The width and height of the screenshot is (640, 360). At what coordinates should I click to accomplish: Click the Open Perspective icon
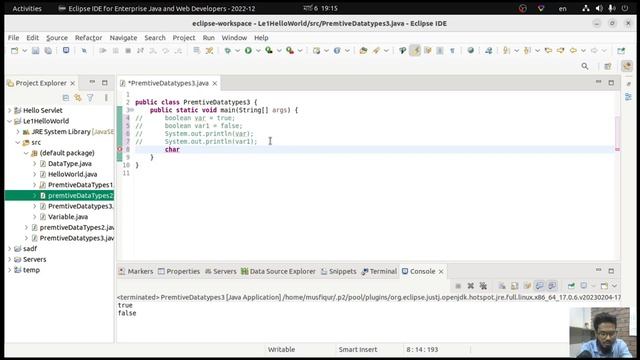608,66
